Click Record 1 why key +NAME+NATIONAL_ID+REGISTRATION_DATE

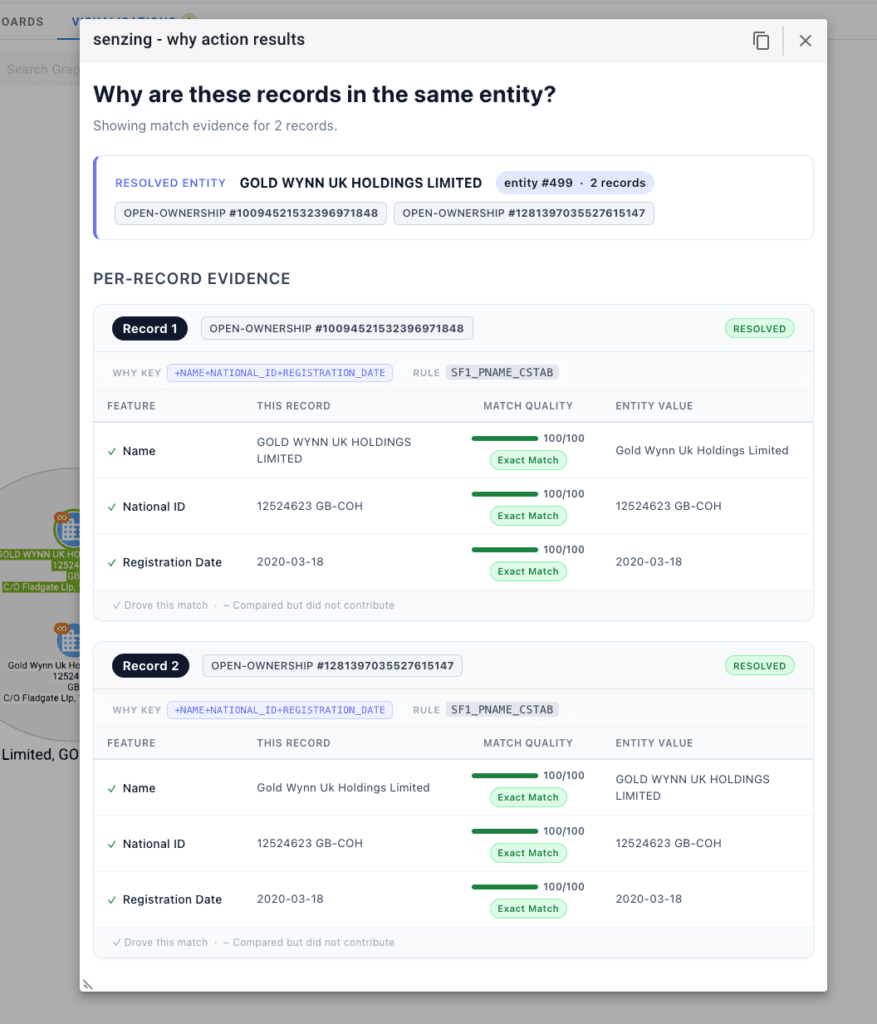(279, 372)
